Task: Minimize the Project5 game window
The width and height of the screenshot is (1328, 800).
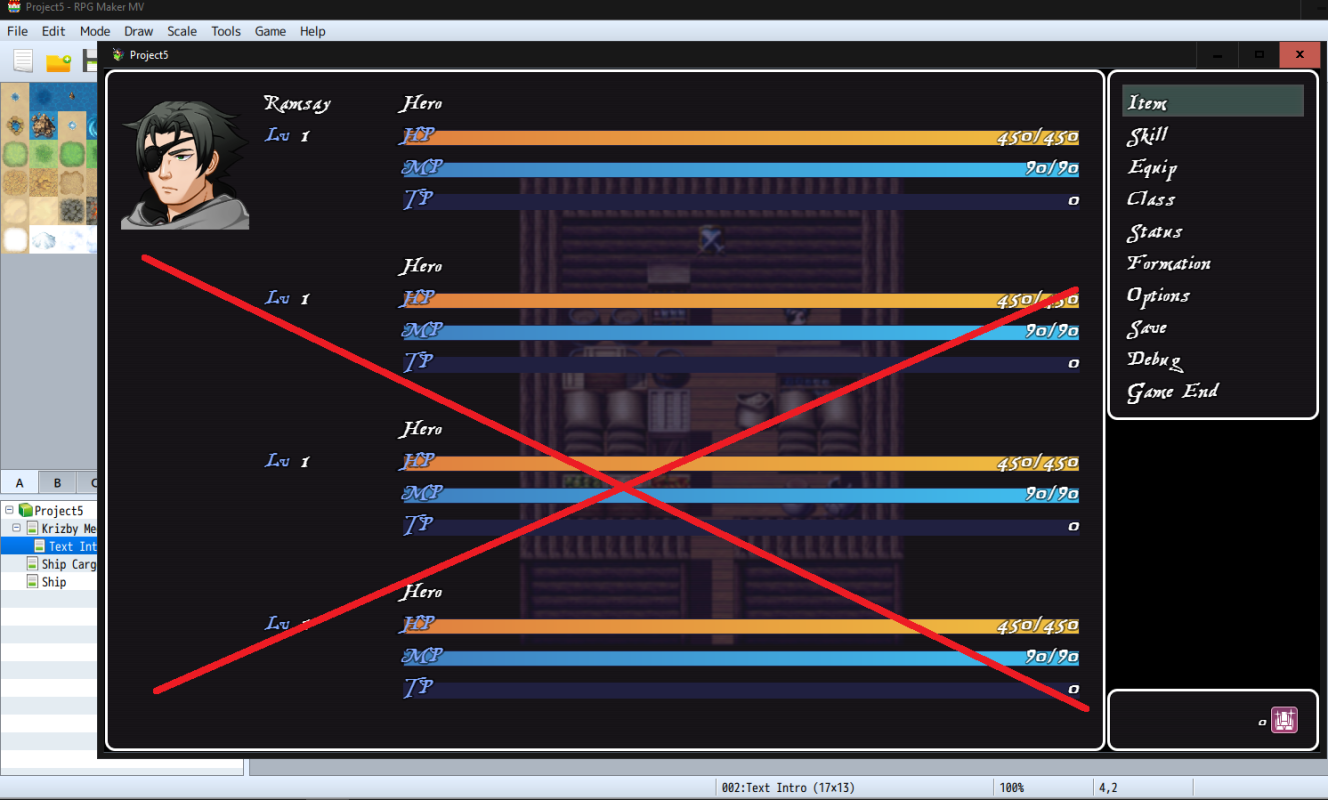Action: tap(1217, 55)
